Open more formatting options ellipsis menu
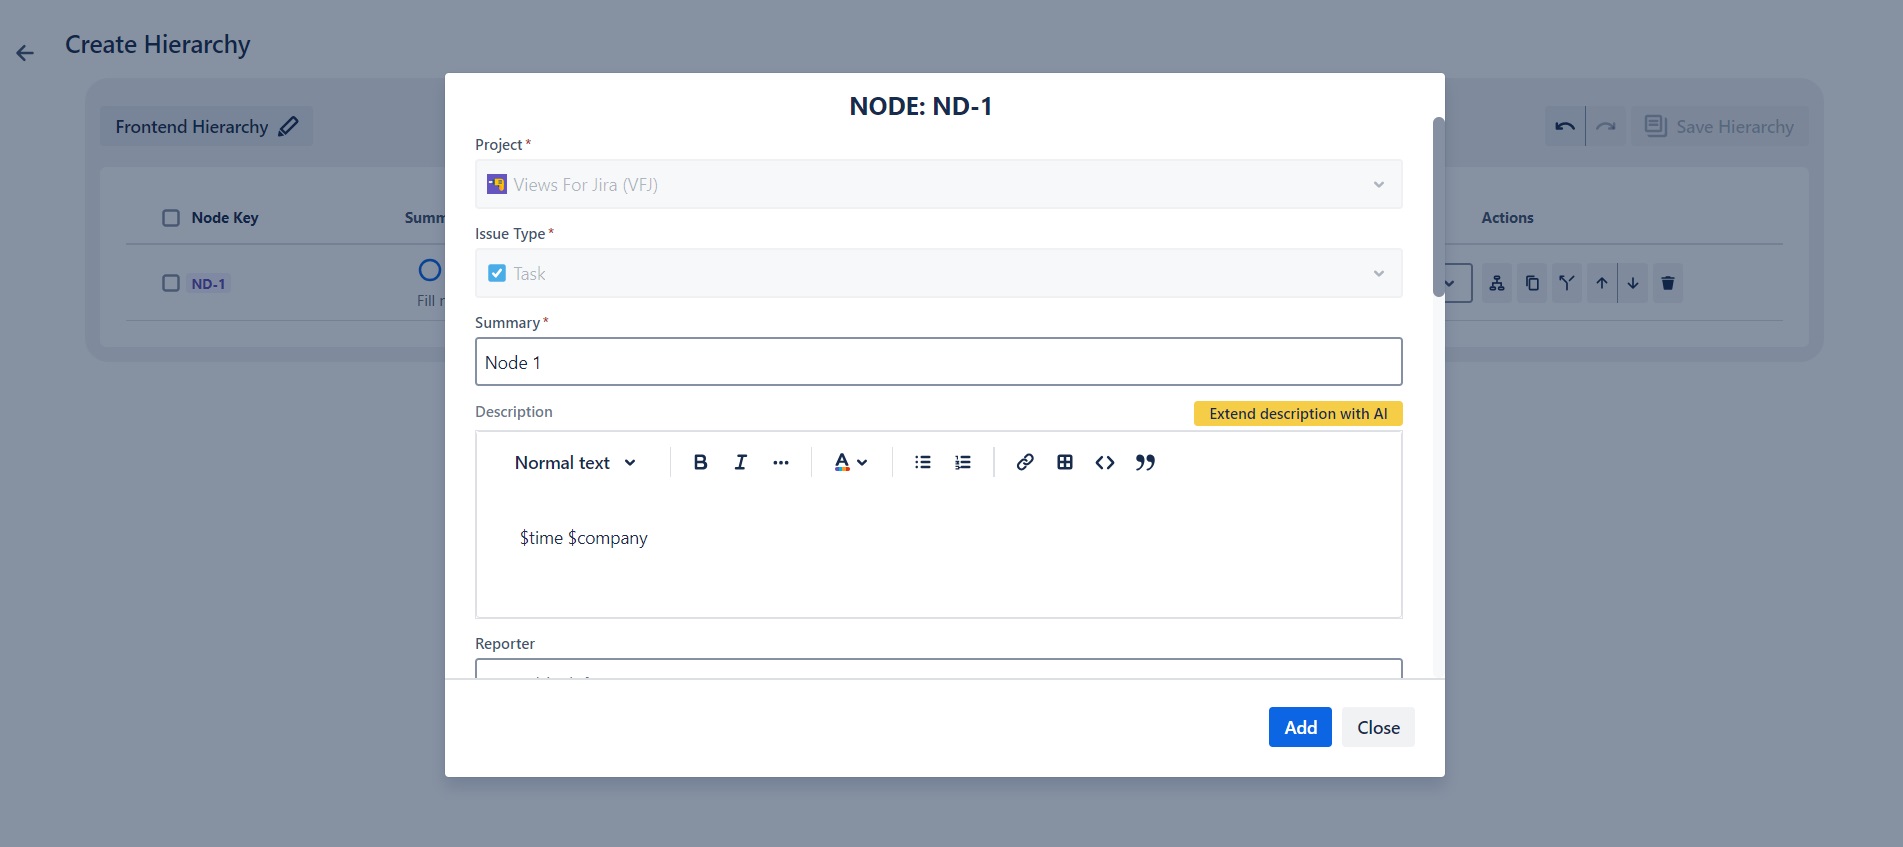This screenshot has height=847, width=1903. [x=780, y=462]
